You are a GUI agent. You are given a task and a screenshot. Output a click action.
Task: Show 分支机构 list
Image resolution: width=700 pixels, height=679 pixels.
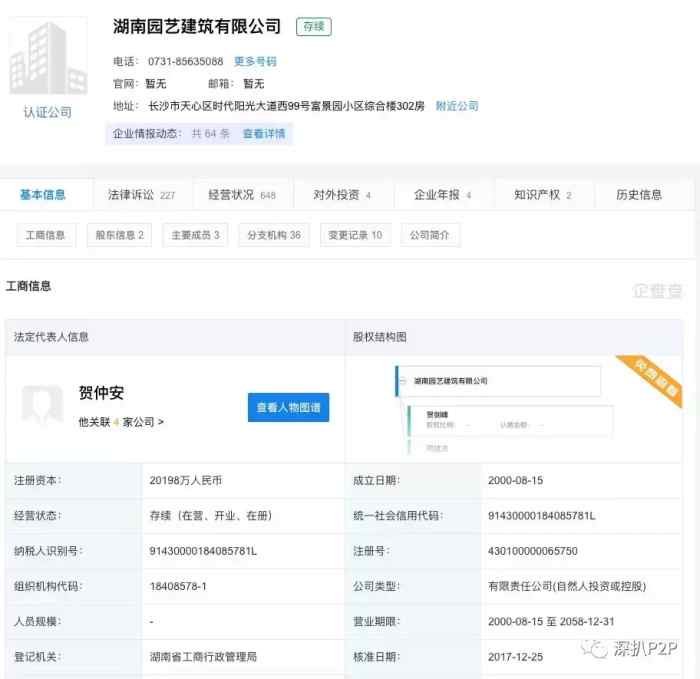(273, 235)
